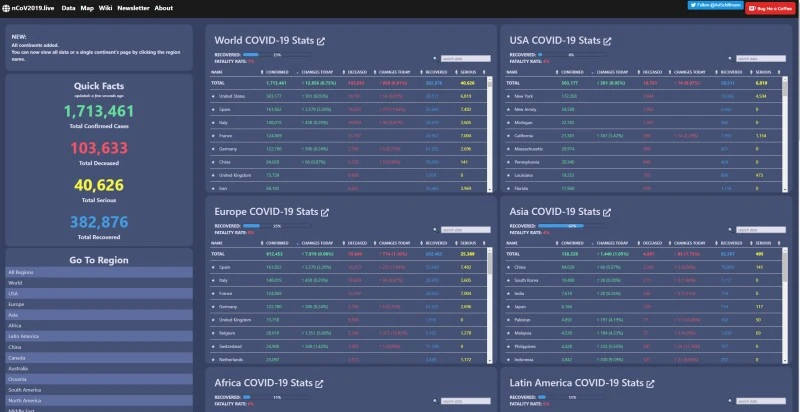Open the Map menu item

coord(87,7)
